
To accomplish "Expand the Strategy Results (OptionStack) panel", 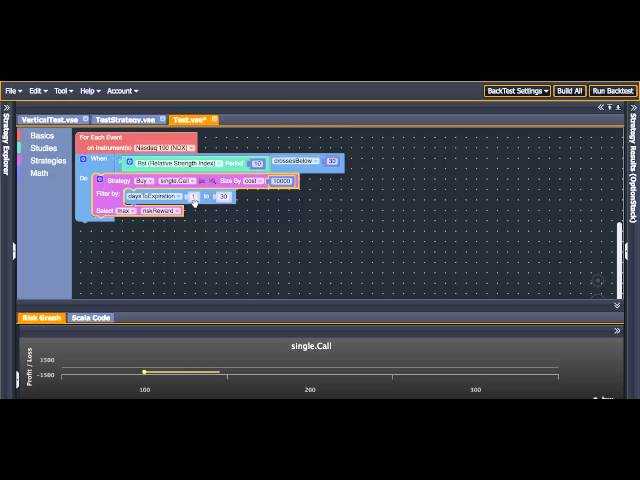I will 633,108.
